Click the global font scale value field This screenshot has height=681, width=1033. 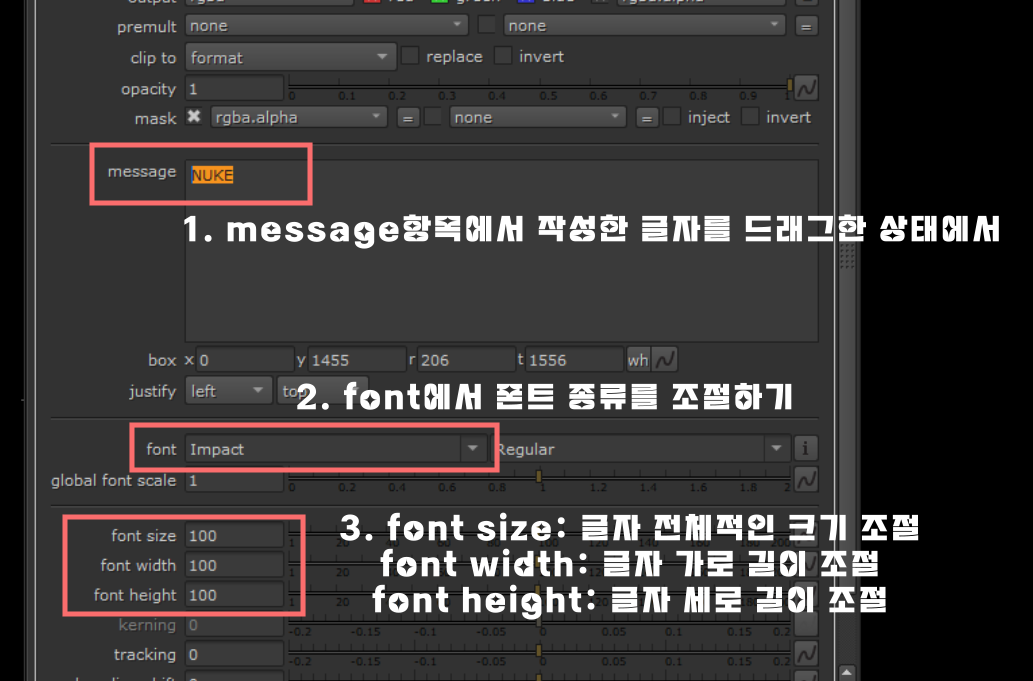[x=235, y=480]
